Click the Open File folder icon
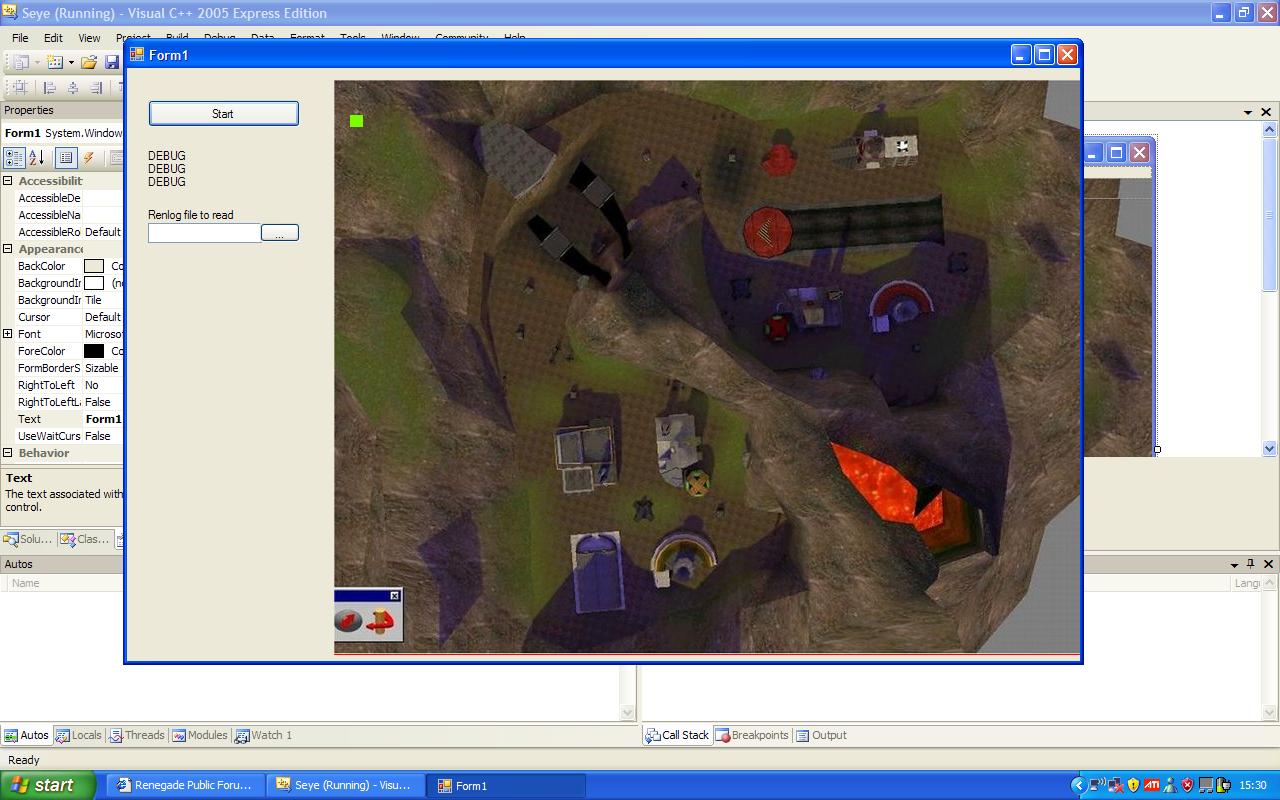Screen dimensions: 1280x800 [x=89, y=63]
